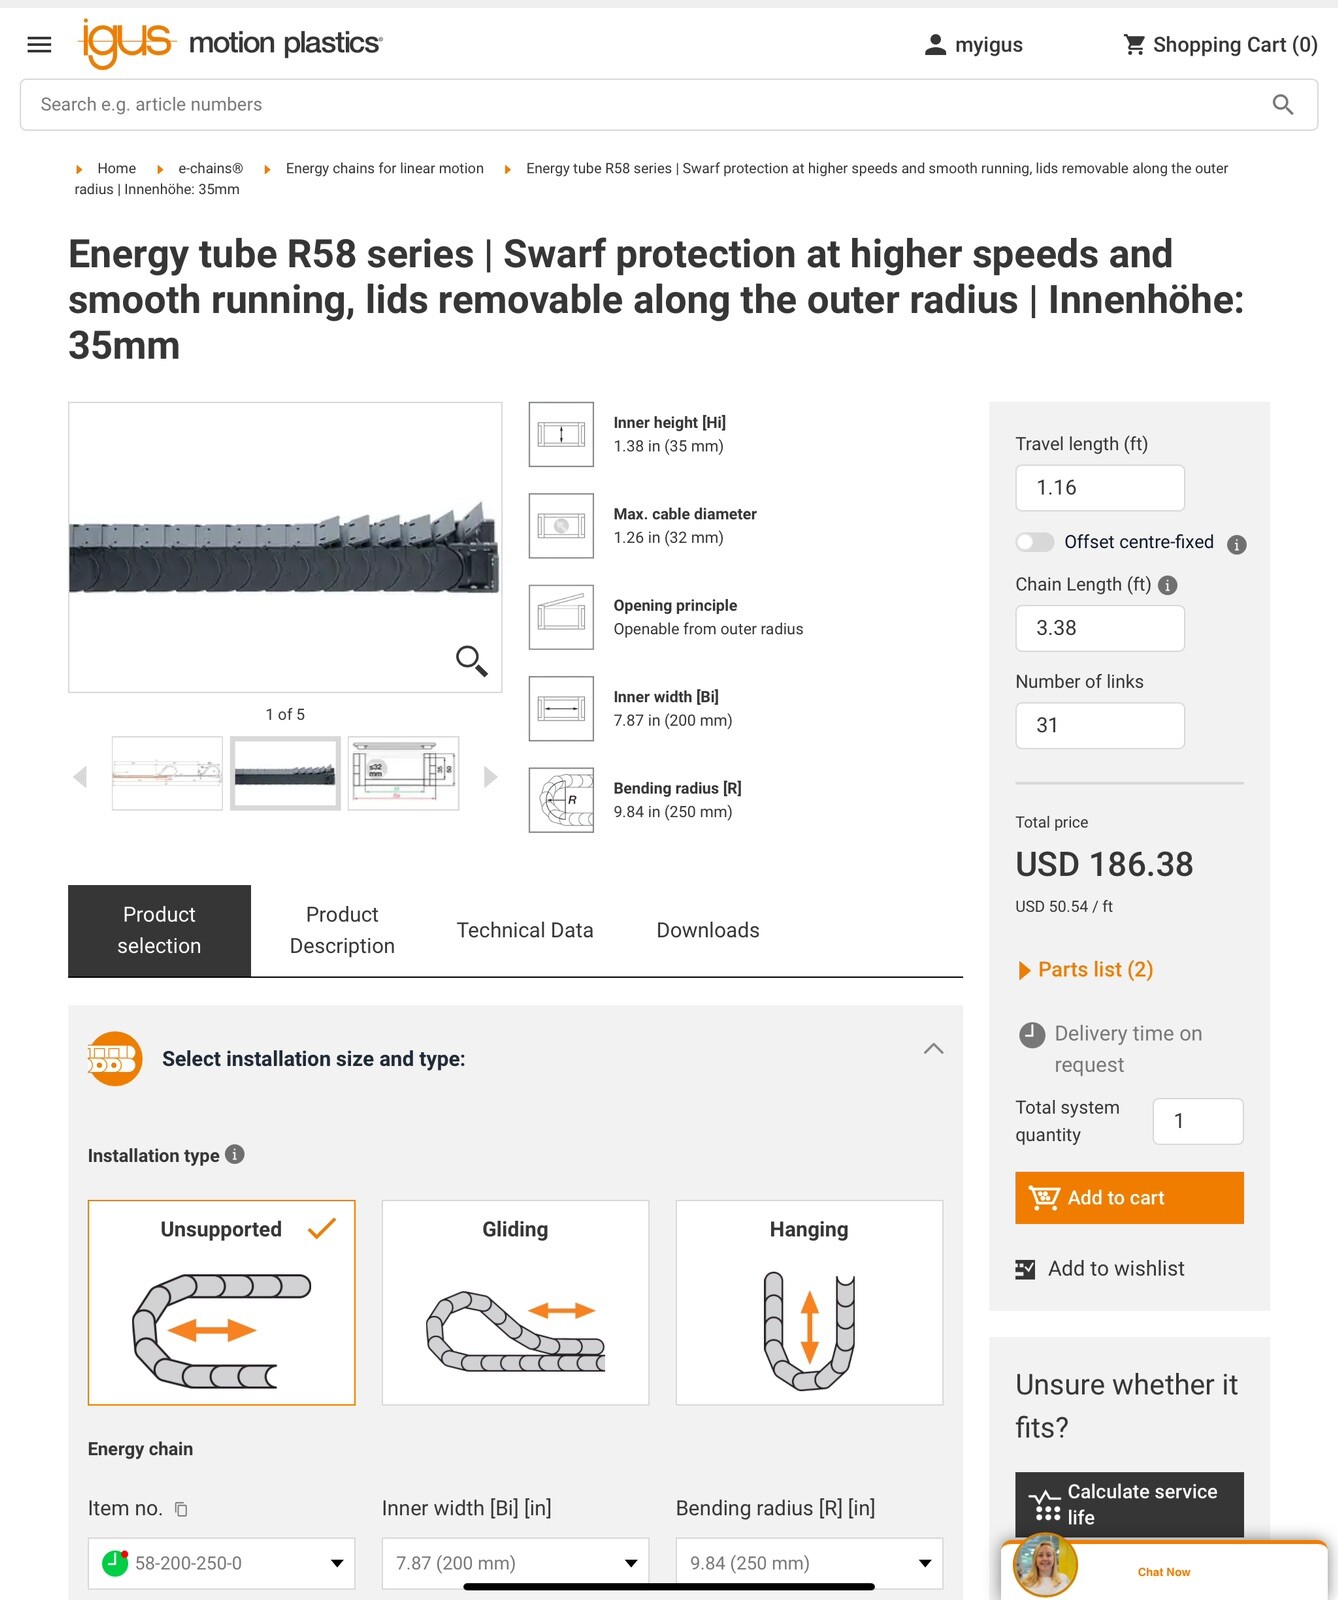
Task: Select the Hanging installation type
Action: pos(808,1303)
